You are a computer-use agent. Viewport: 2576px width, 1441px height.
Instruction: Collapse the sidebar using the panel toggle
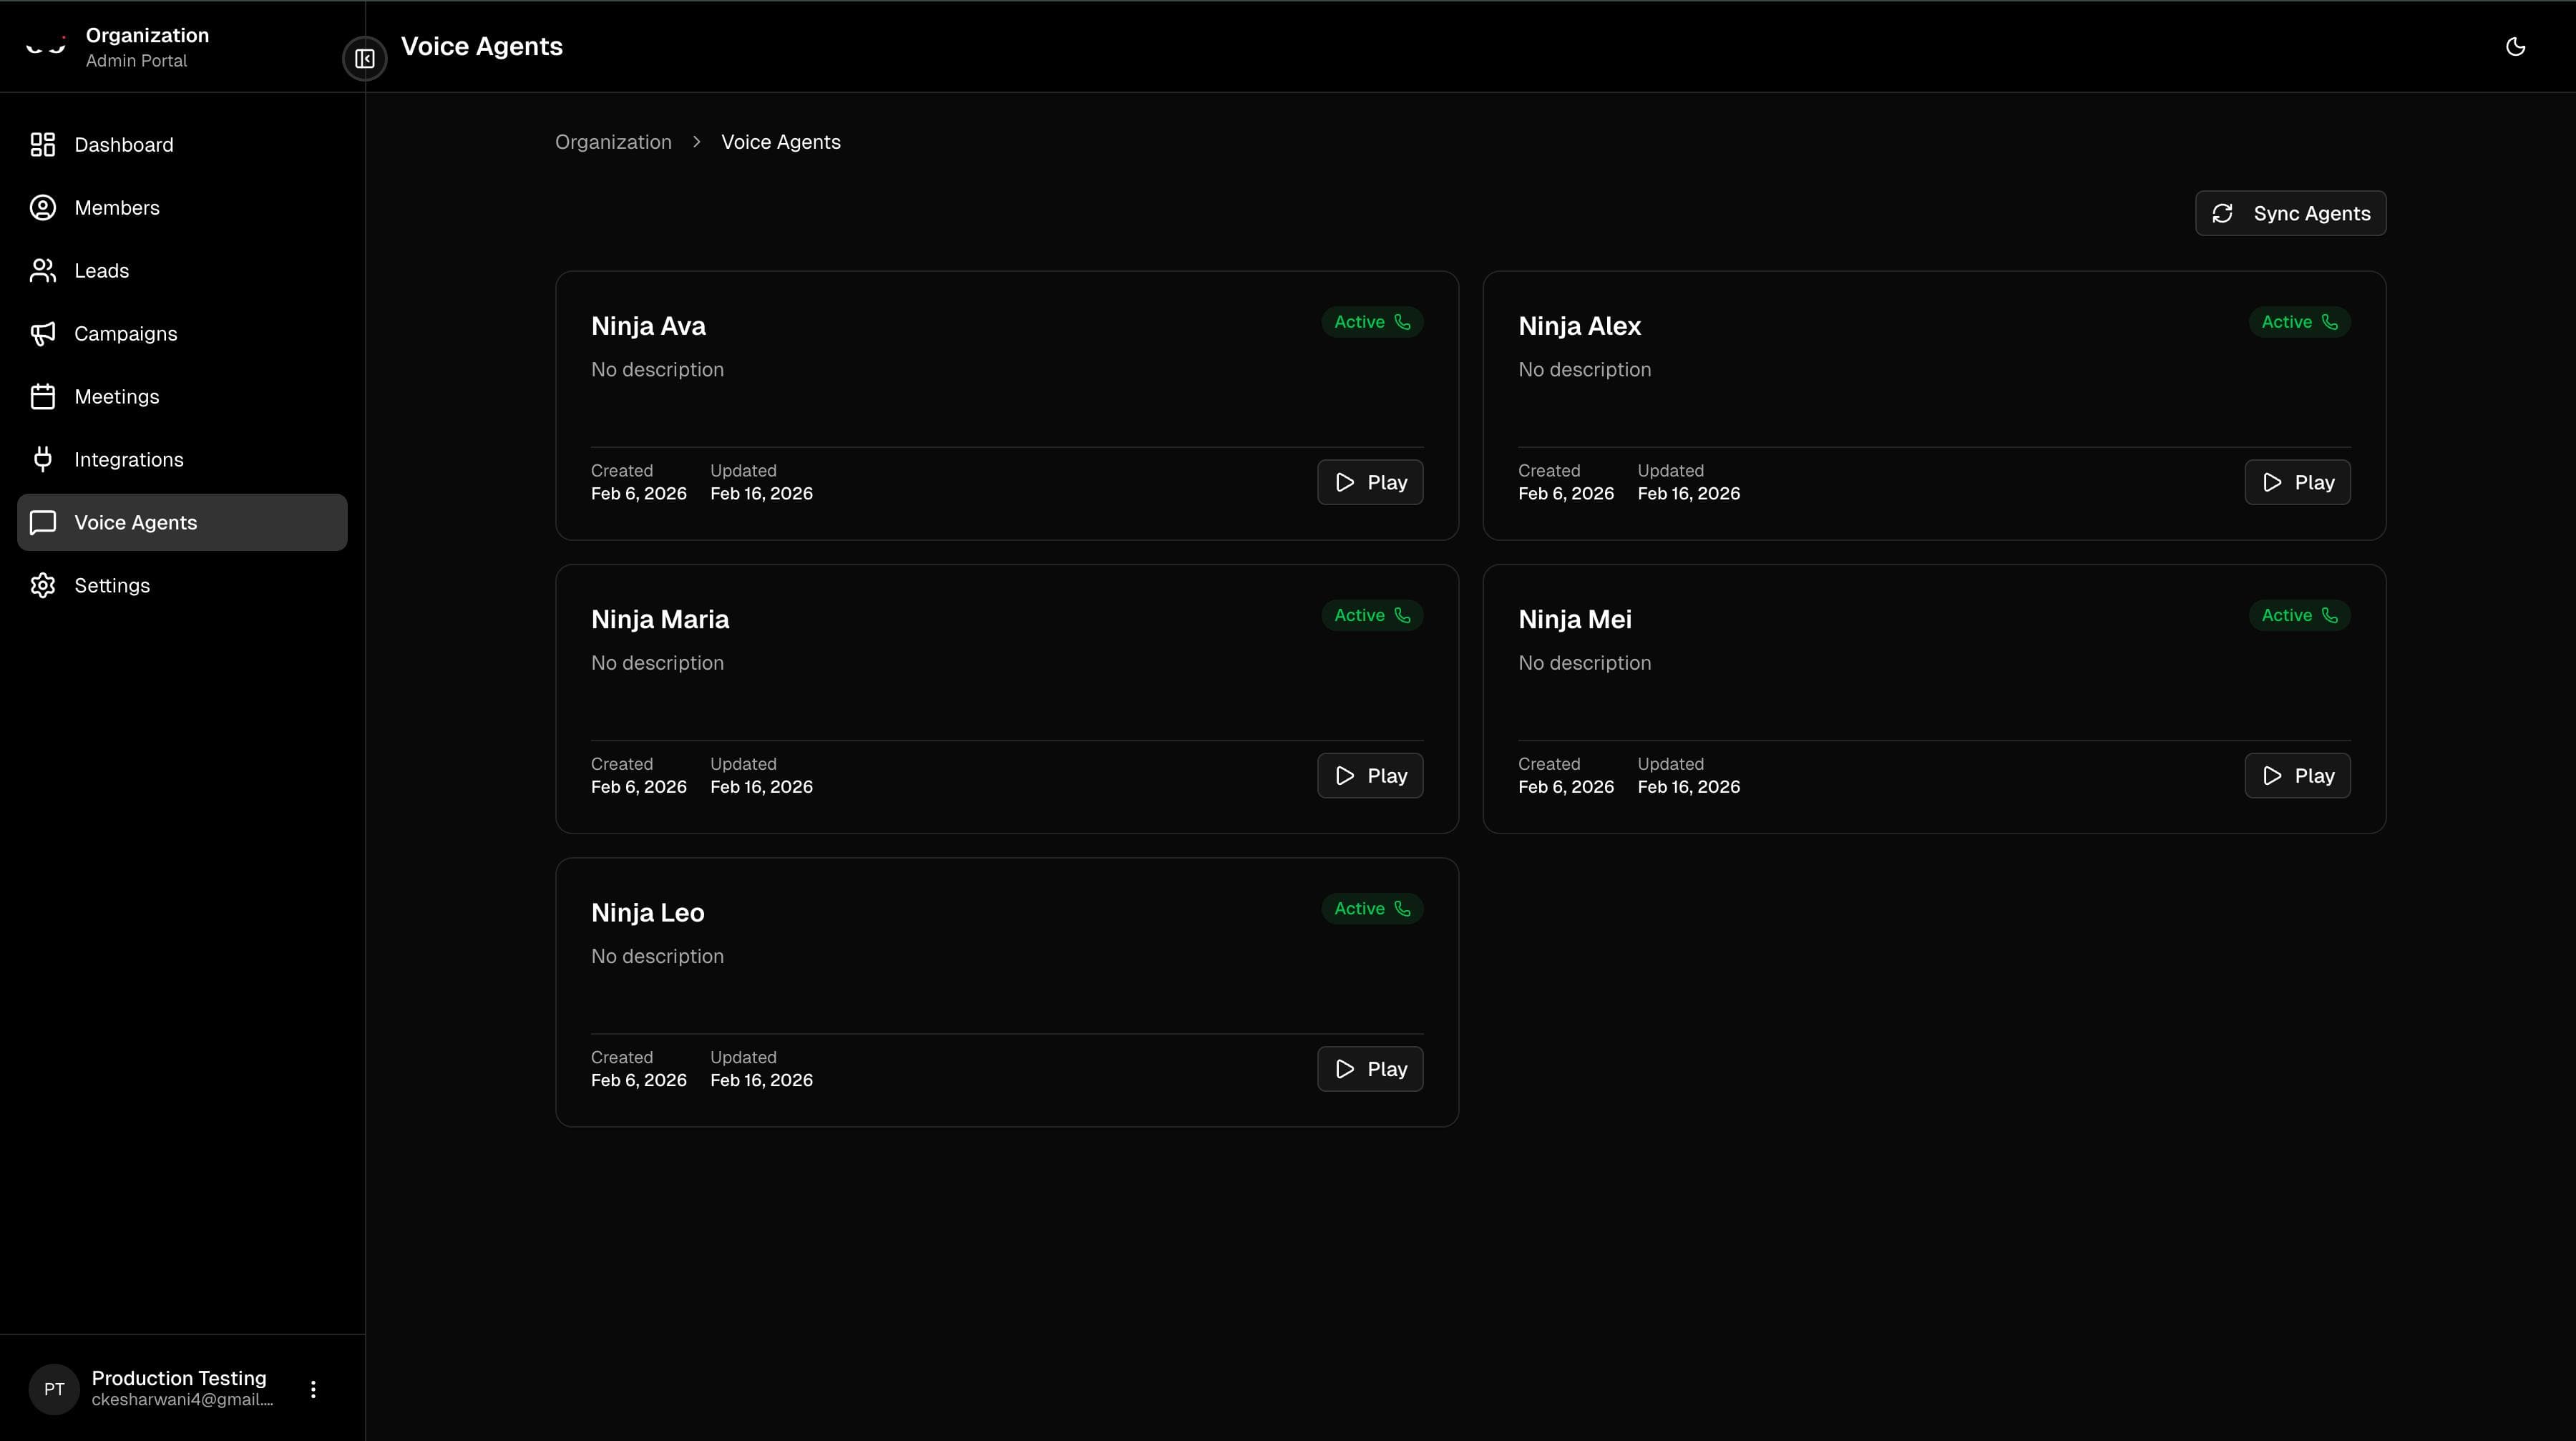(x=365, y=58)
